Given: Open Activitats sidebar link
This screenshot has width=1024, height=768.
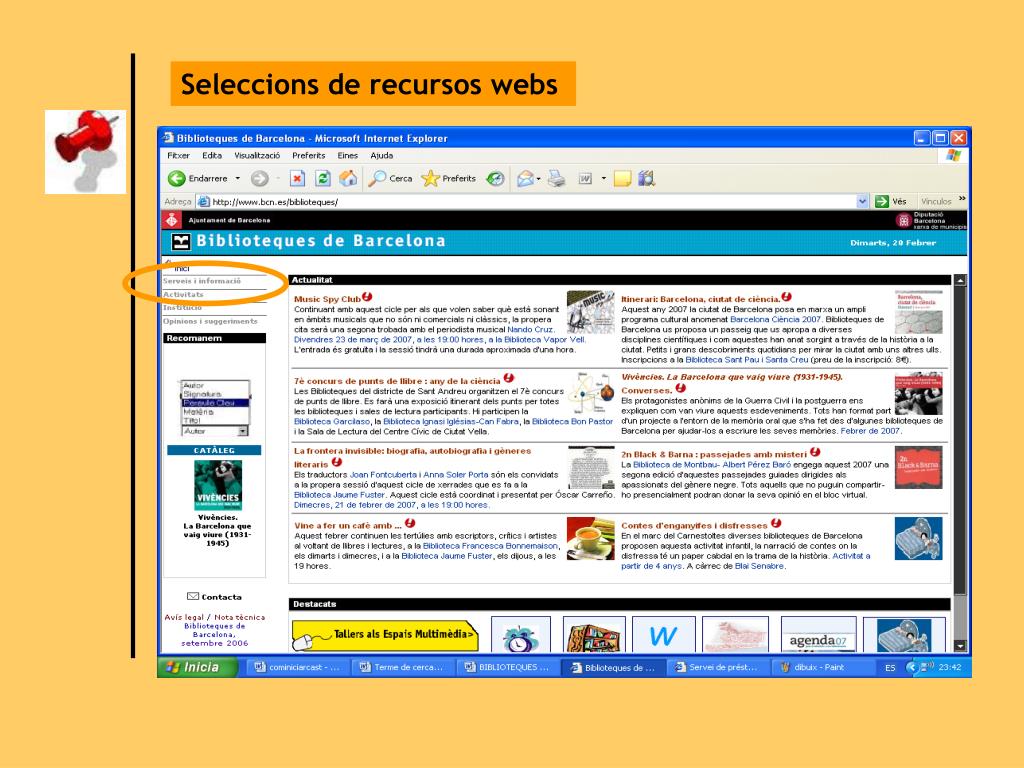Looking at the screenshot, I should coord(183,295).
